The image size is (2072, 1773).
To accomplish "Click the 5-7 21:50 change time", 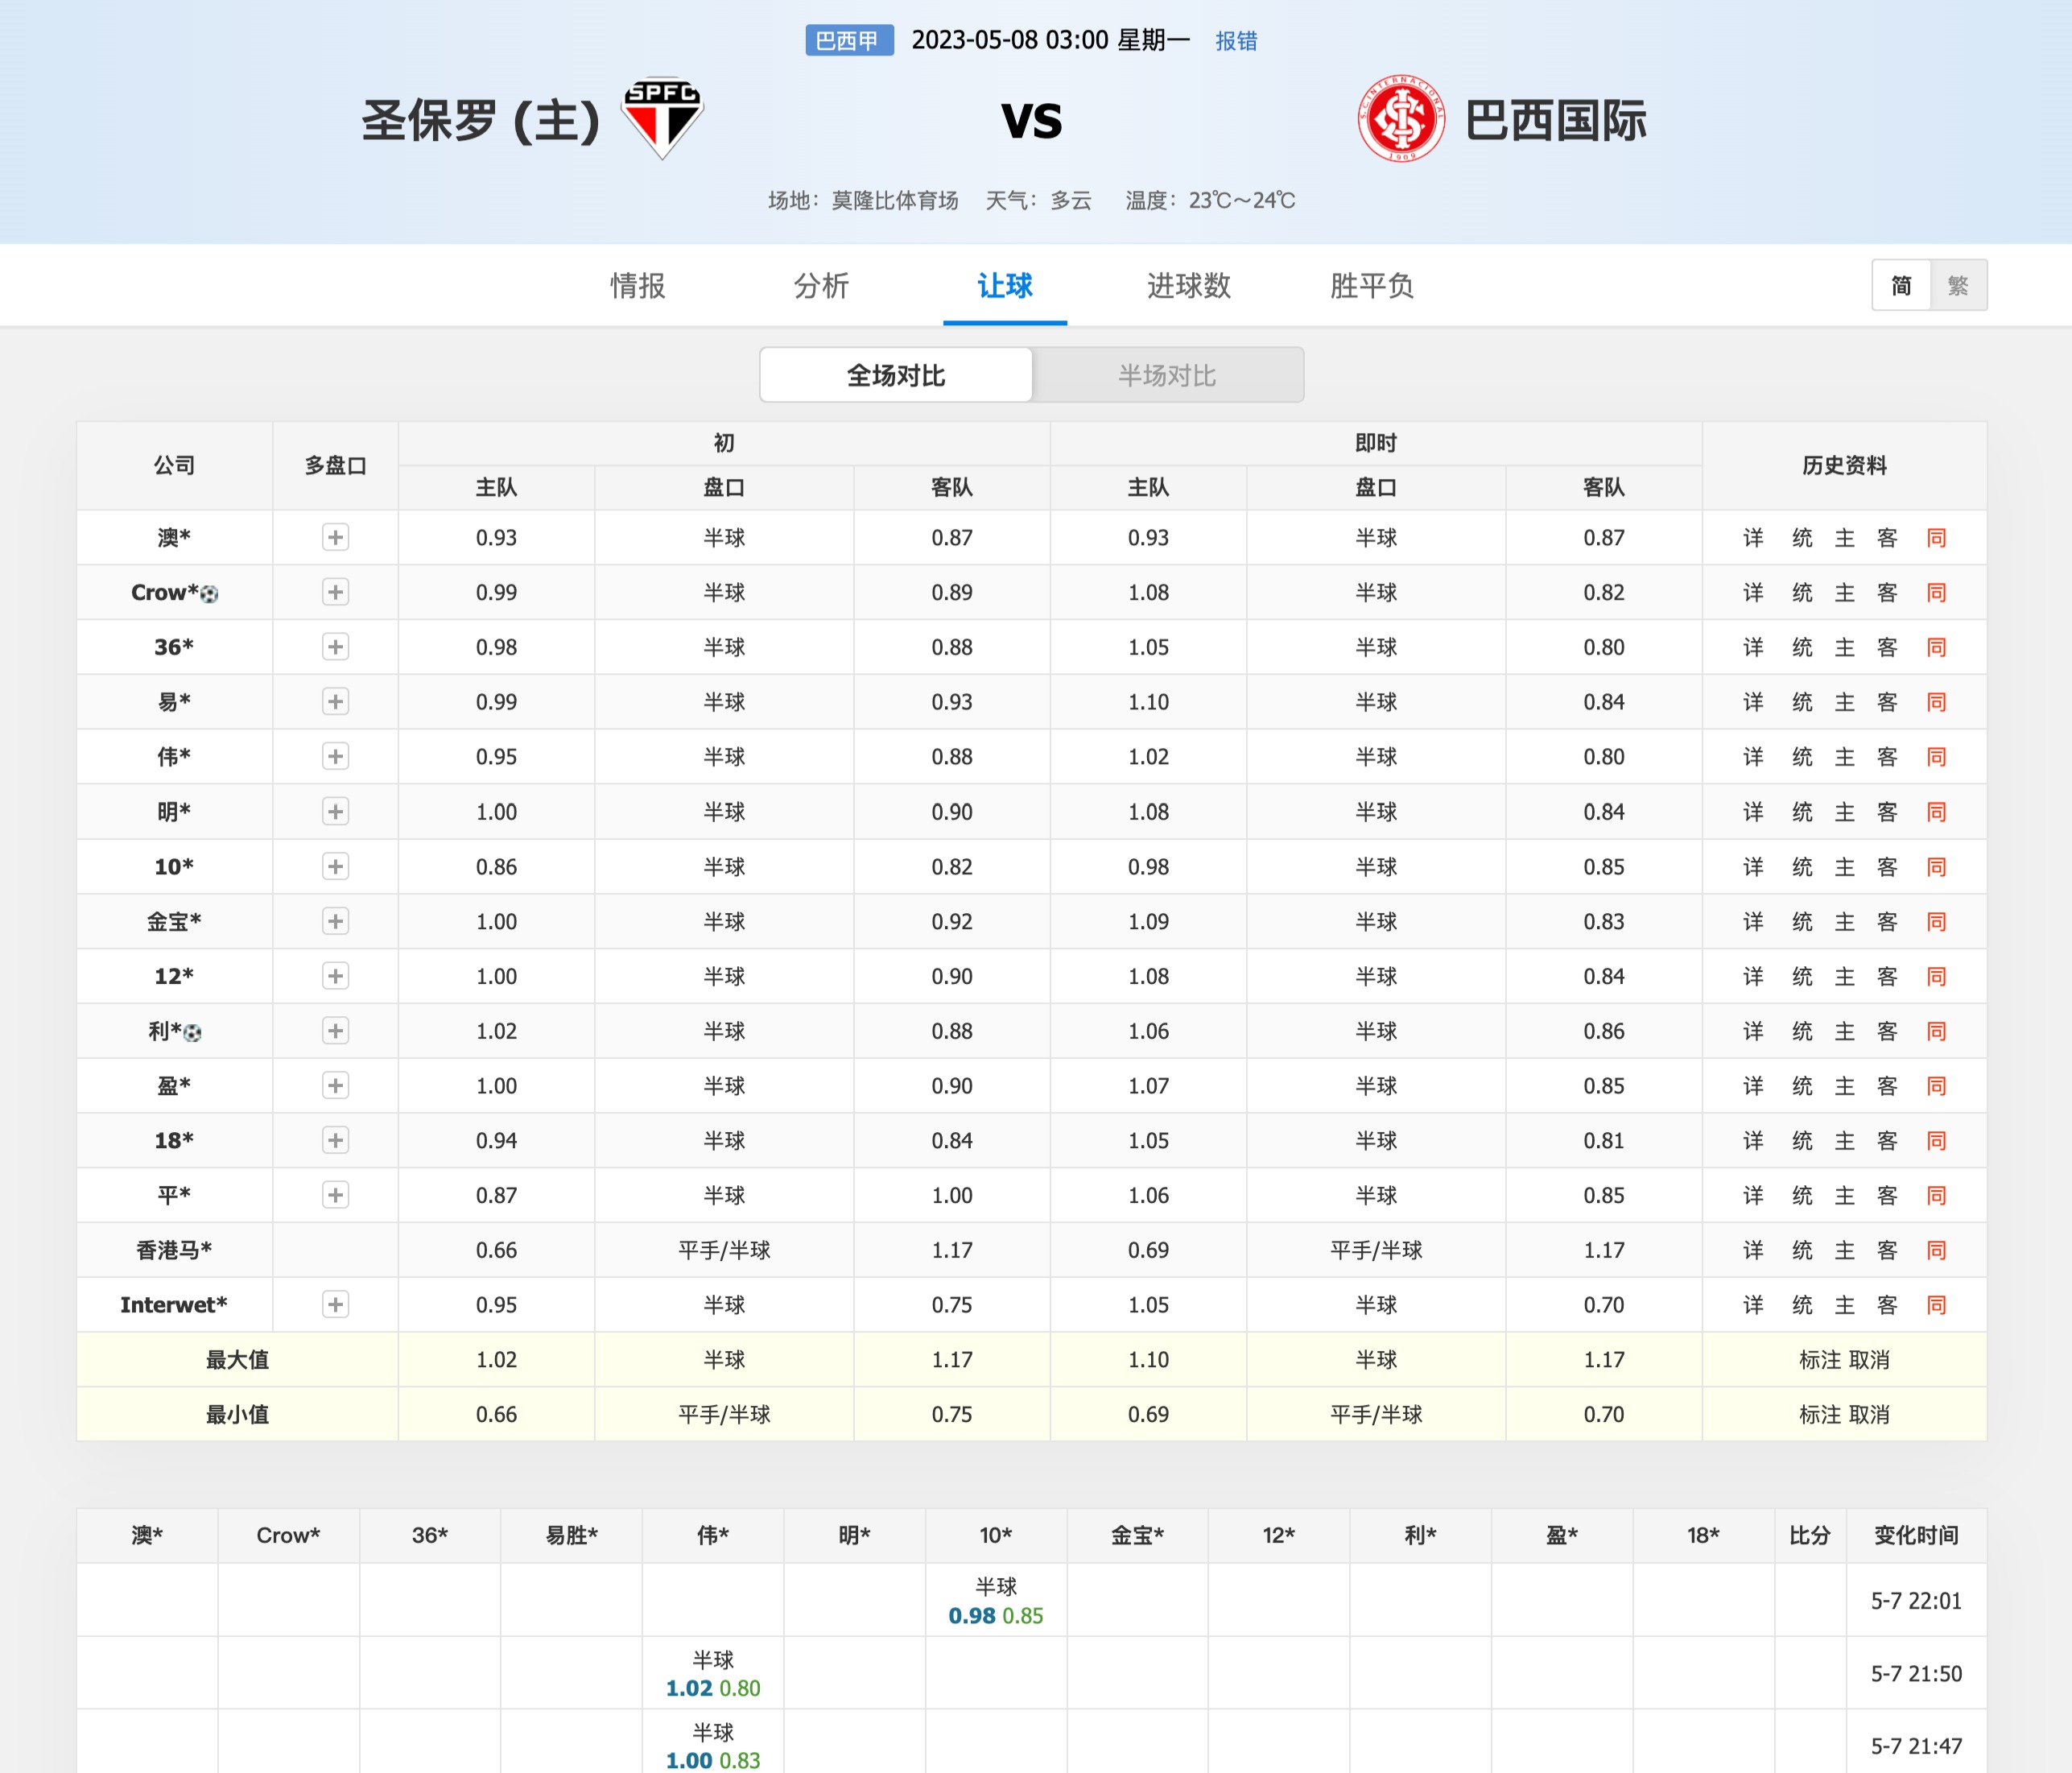I will click(x=1916, y=1674).
